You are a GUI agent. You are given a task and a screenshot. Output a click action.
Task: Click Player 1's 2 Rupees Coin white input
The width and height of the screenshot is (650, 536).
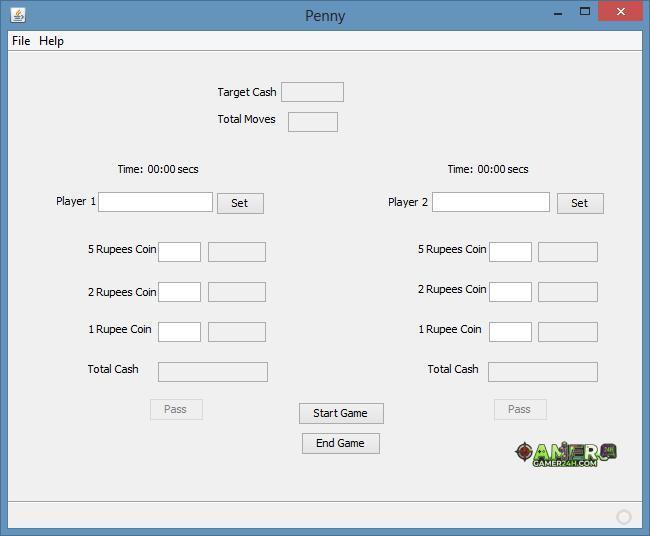pos(179,292)
